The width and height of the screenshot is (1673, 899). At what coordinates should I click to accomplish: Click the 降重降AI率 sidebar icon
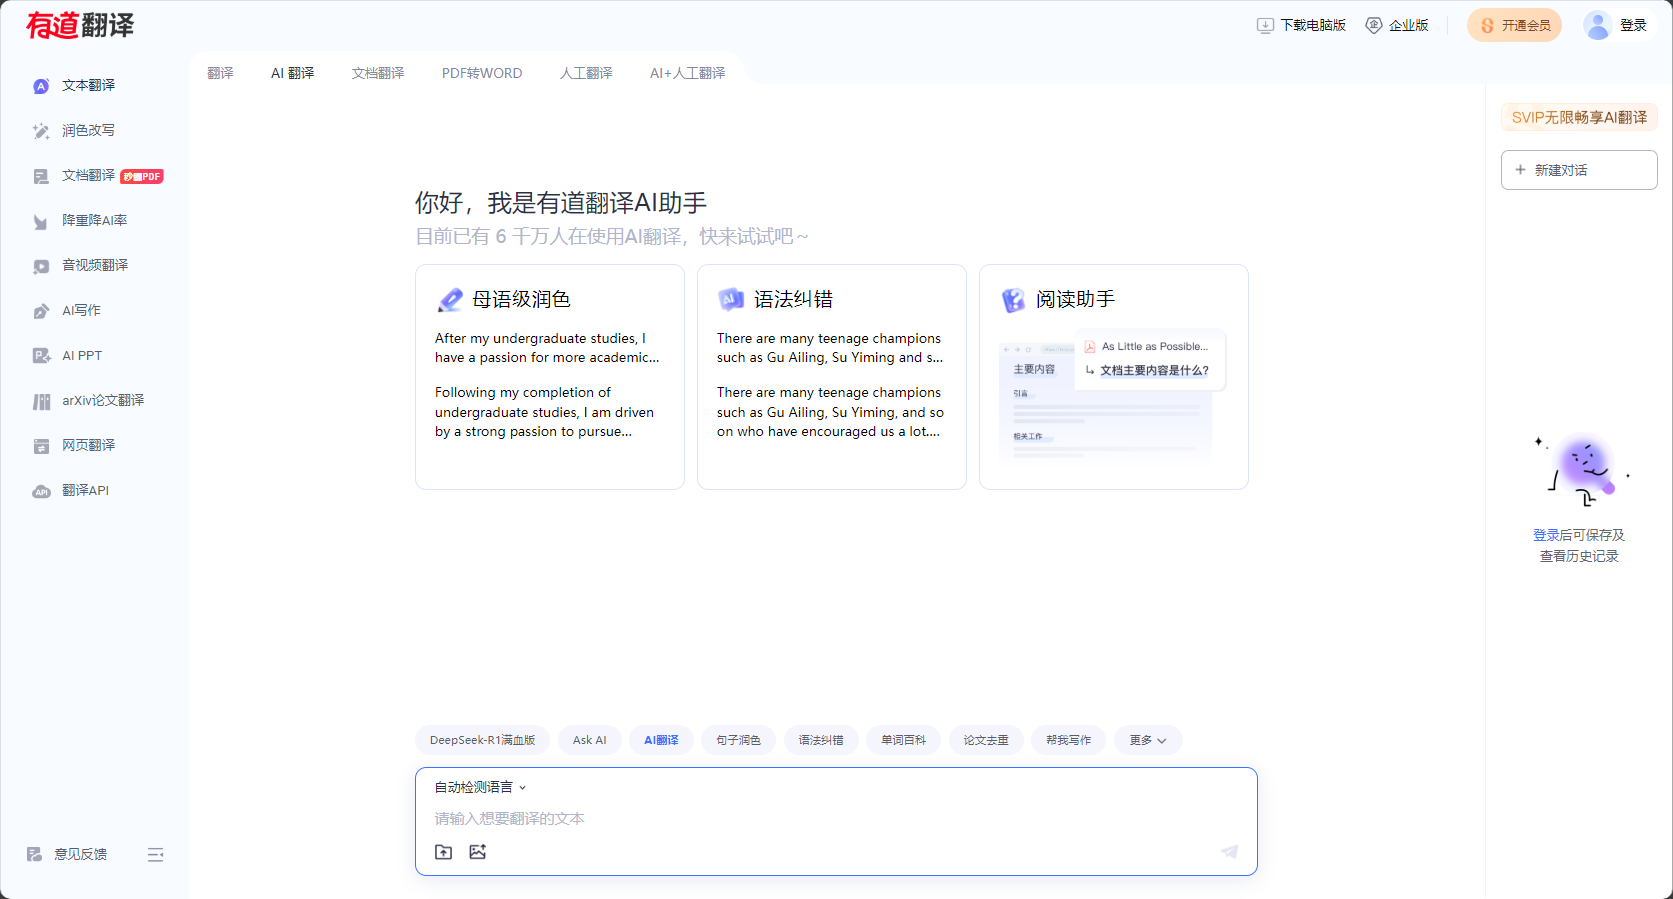tap(41, 221)
